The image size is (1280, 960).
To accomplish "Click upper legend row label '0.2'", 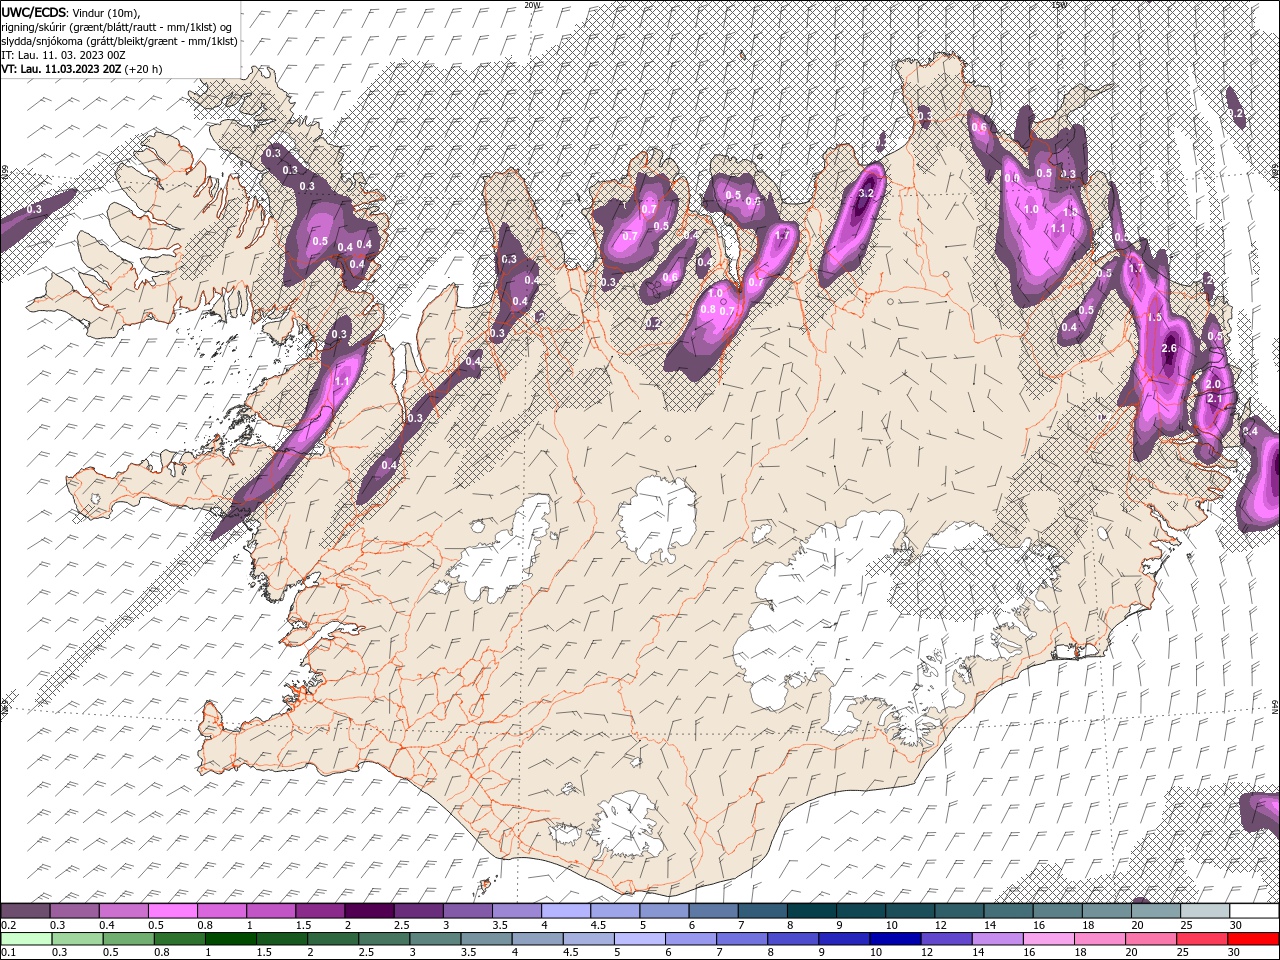I will (9, 925).
